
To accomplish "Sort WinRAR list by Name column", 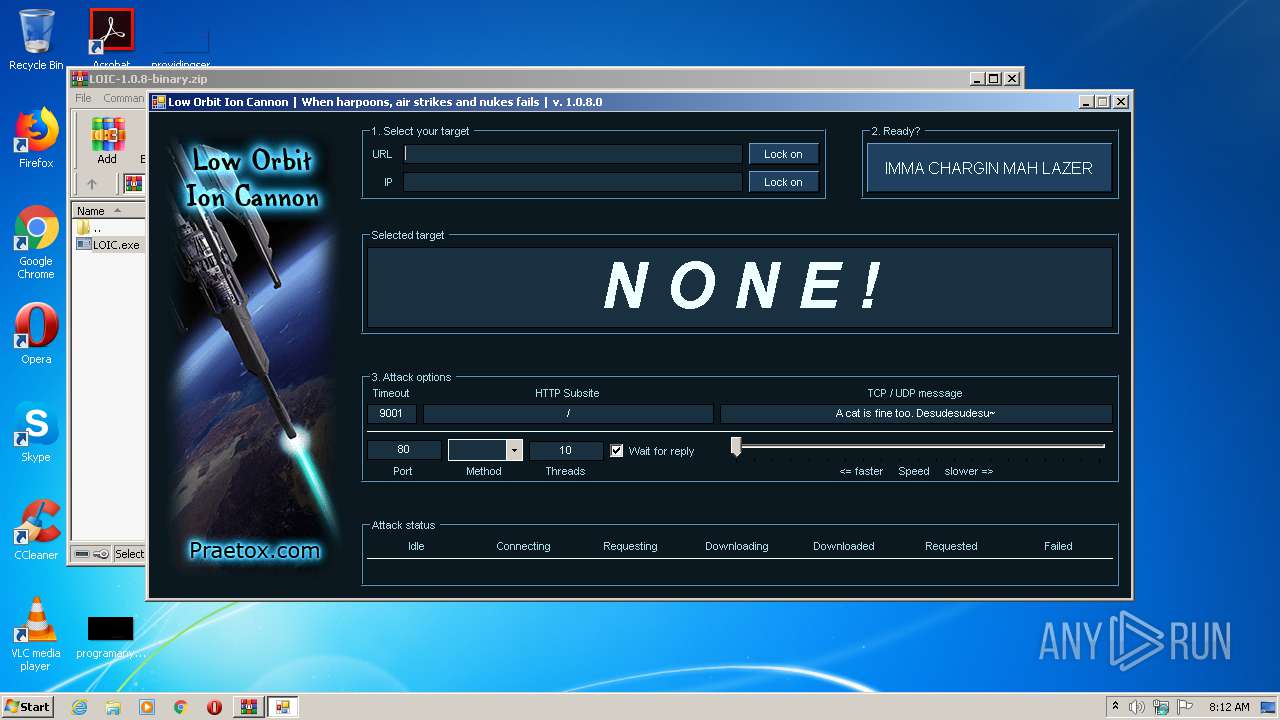I will pyautogui.click(x=109, y=211).
